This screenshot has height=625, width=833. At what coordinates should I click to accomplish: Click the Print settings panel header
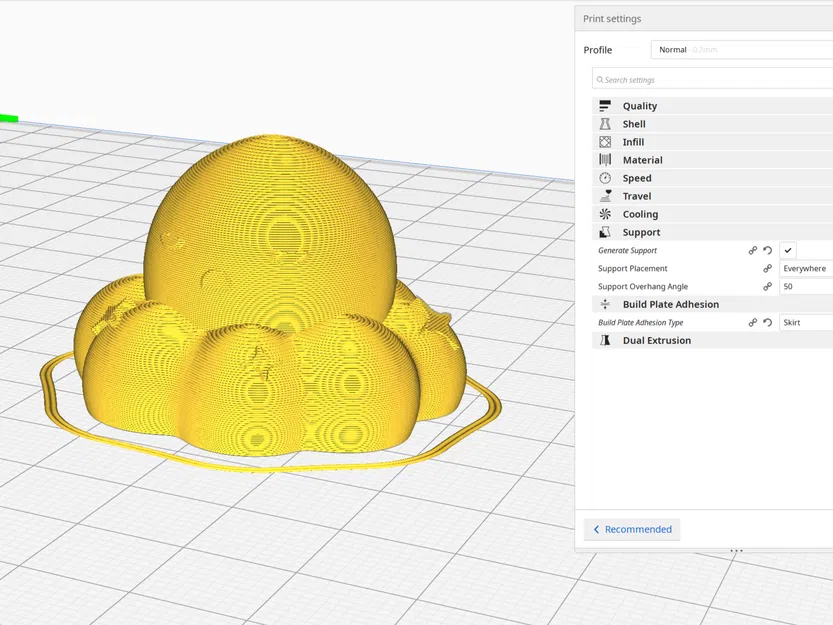tap(704, 19)
